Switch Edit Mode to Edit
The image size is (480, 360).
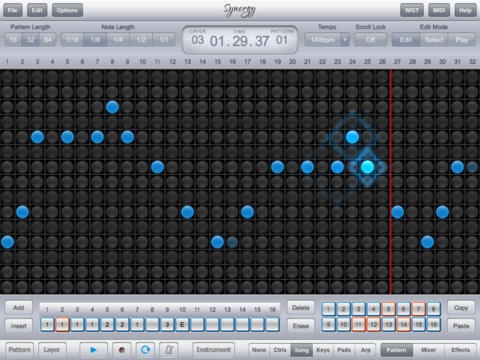click(x=405, y=40)
